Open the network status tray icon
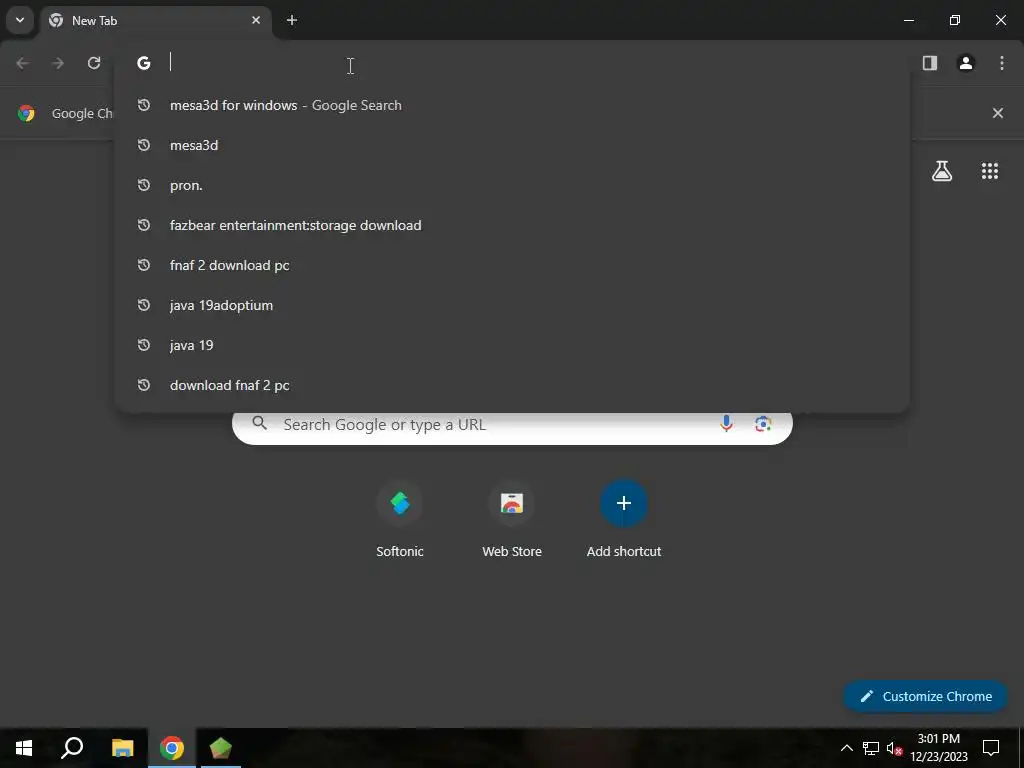Screen dimensions: 1024x768 tap(871, 748)
